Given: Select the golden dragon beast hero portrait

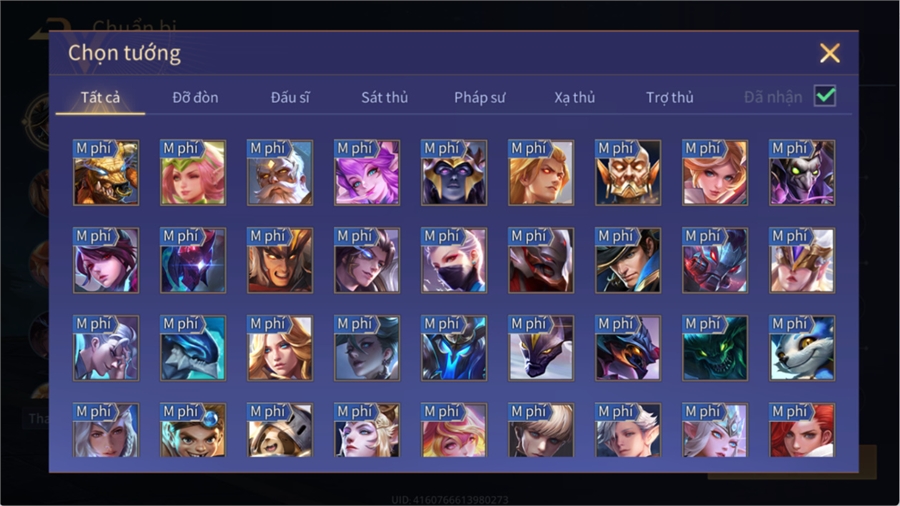Looking at the screenshot, I should pos(106,173).
